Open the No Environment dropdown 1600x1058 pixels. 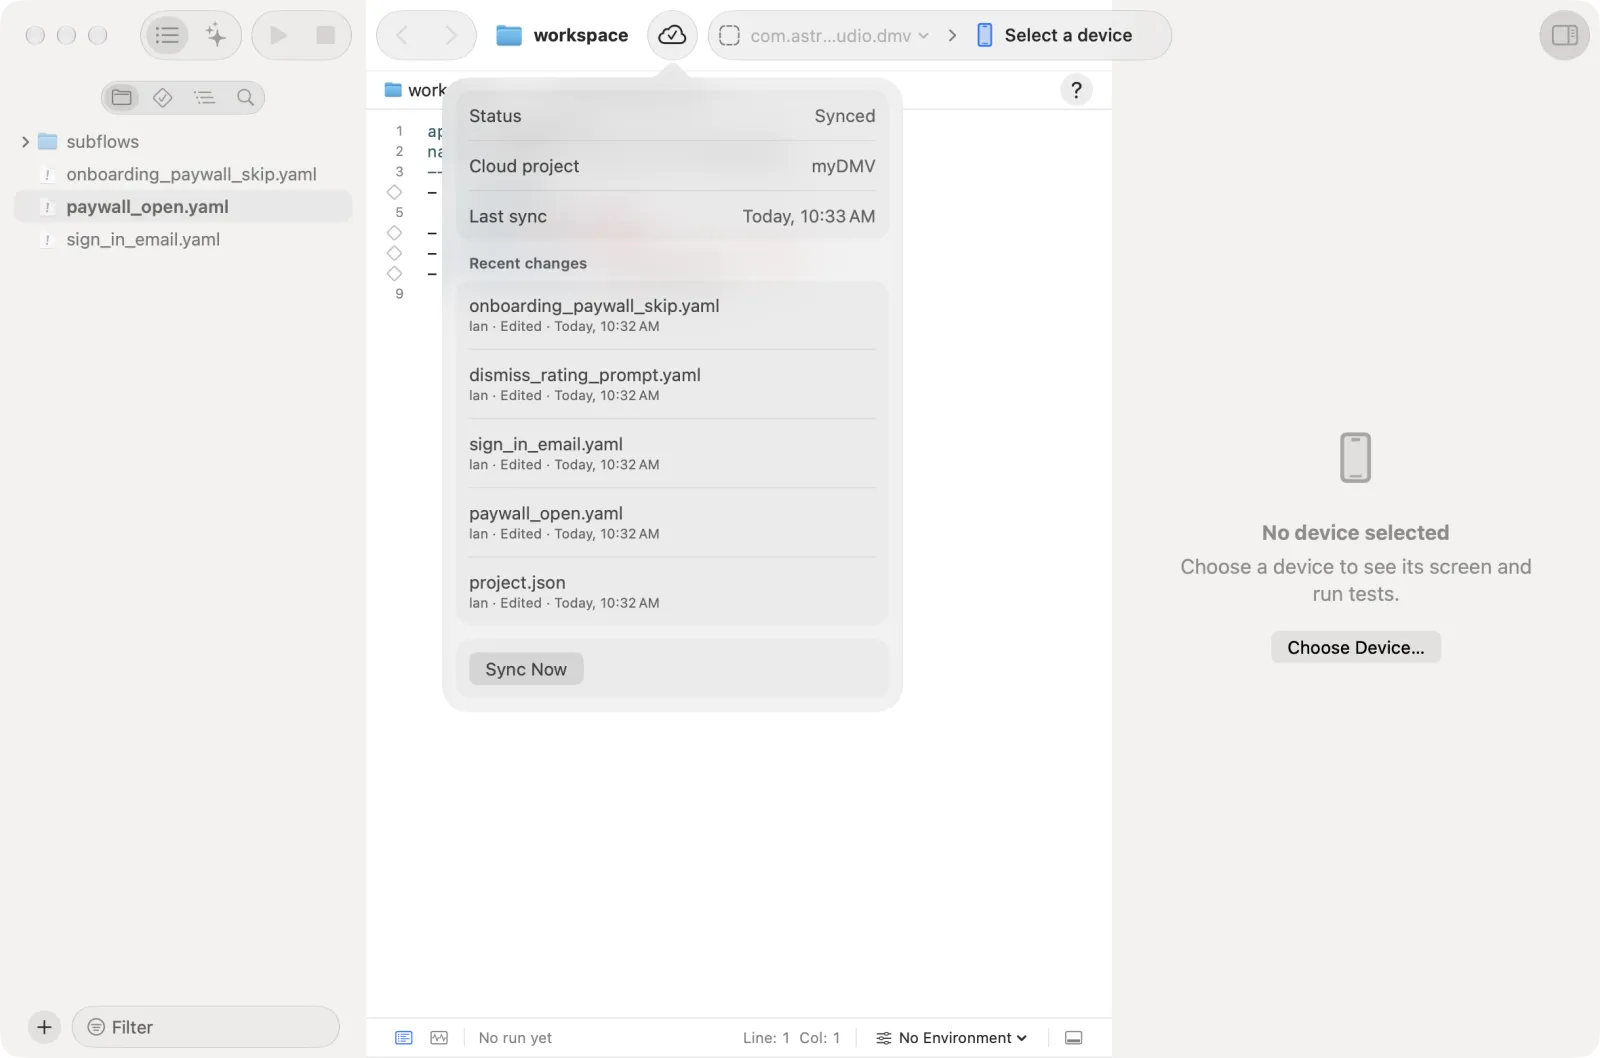pyautogui.click(x=952, y=1038)
